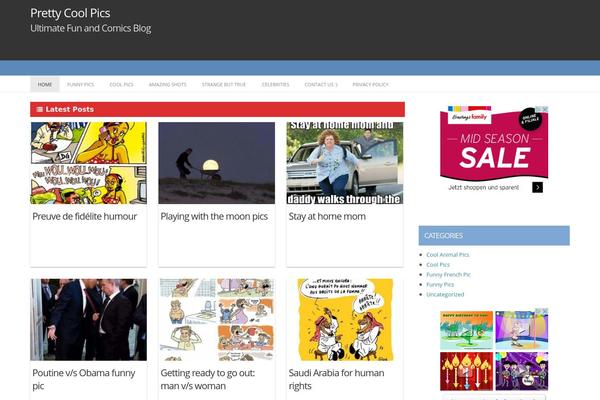Open post title Stay at home mom

[327, 217]
